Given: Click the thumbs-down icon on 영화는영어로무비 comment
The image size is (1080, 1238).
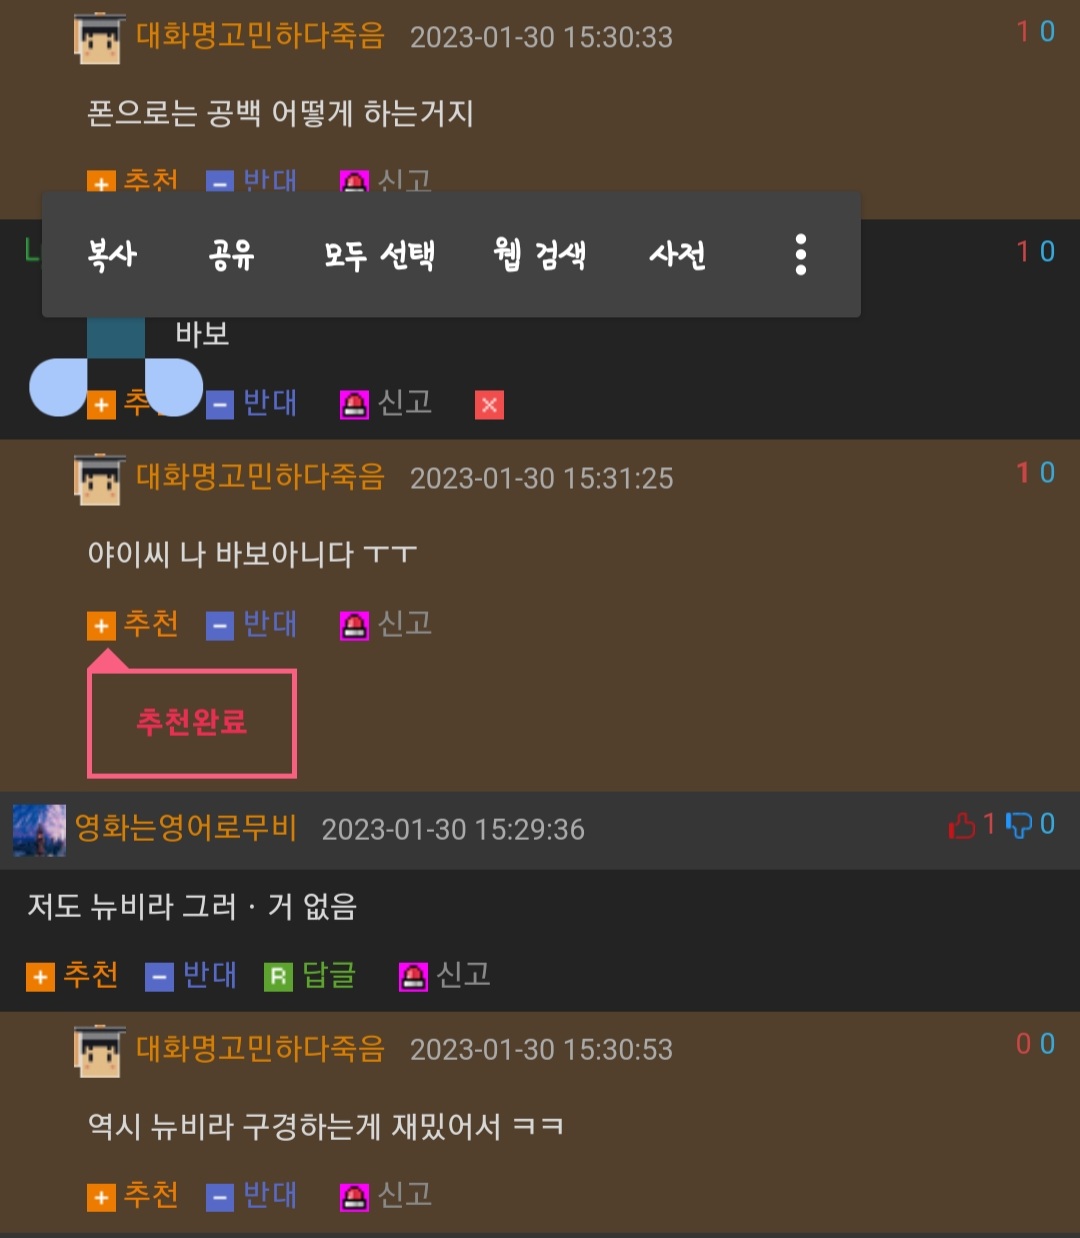Looking at the screenshot, I should pos(1018,825).
